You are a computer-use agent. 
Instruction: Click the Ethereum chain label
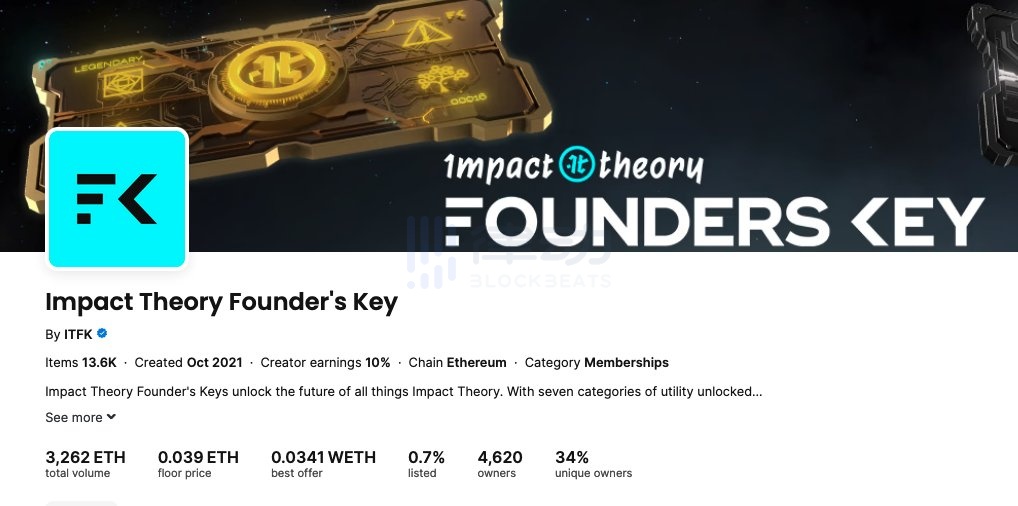477,363
